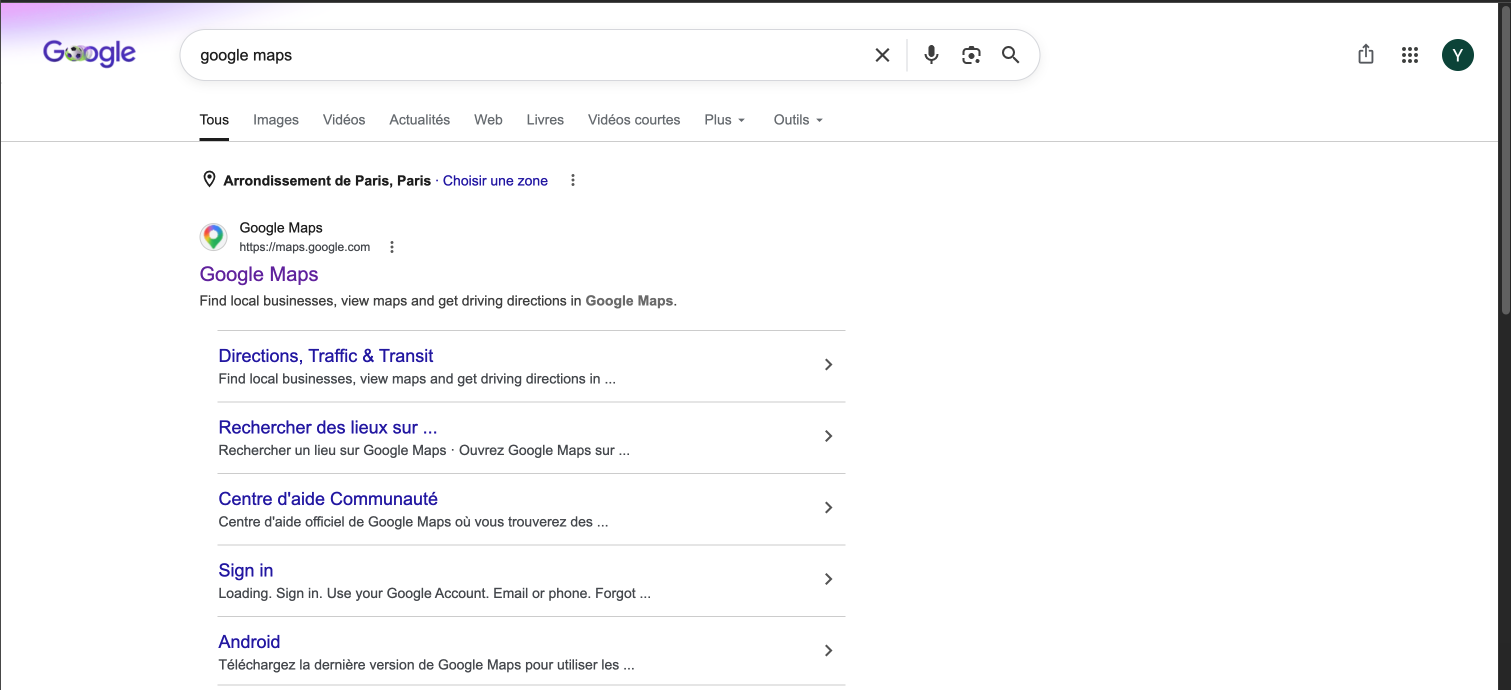This screenshot has width=1511, height=690.
Task: Open the Plus dropdown menu
Action: [x=725, y=120]
